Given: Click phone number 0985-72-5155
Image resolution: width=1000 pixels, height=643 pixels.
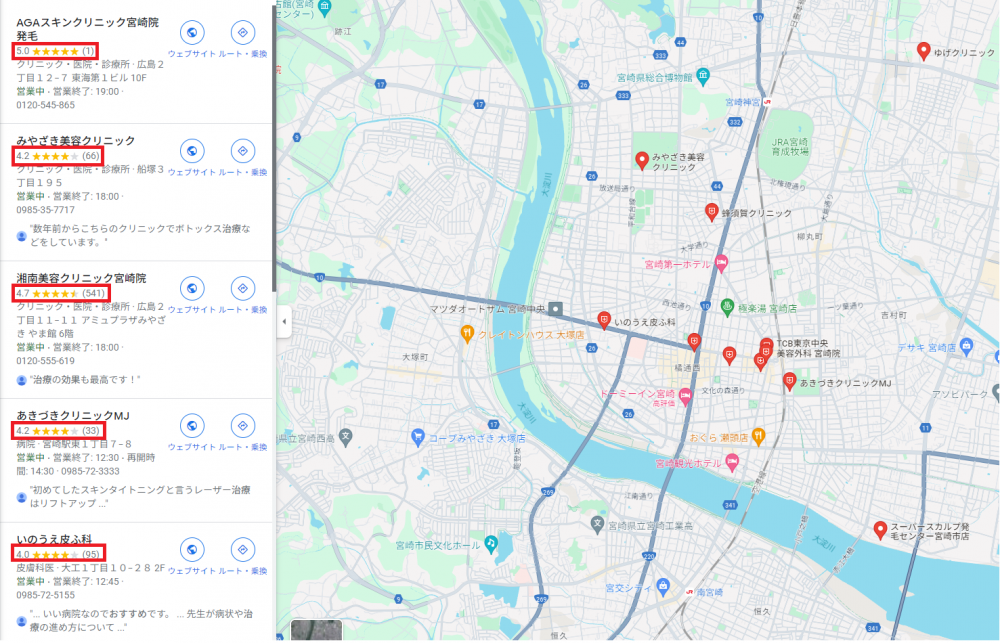Looking at the screenshot, I should point(45,595).
